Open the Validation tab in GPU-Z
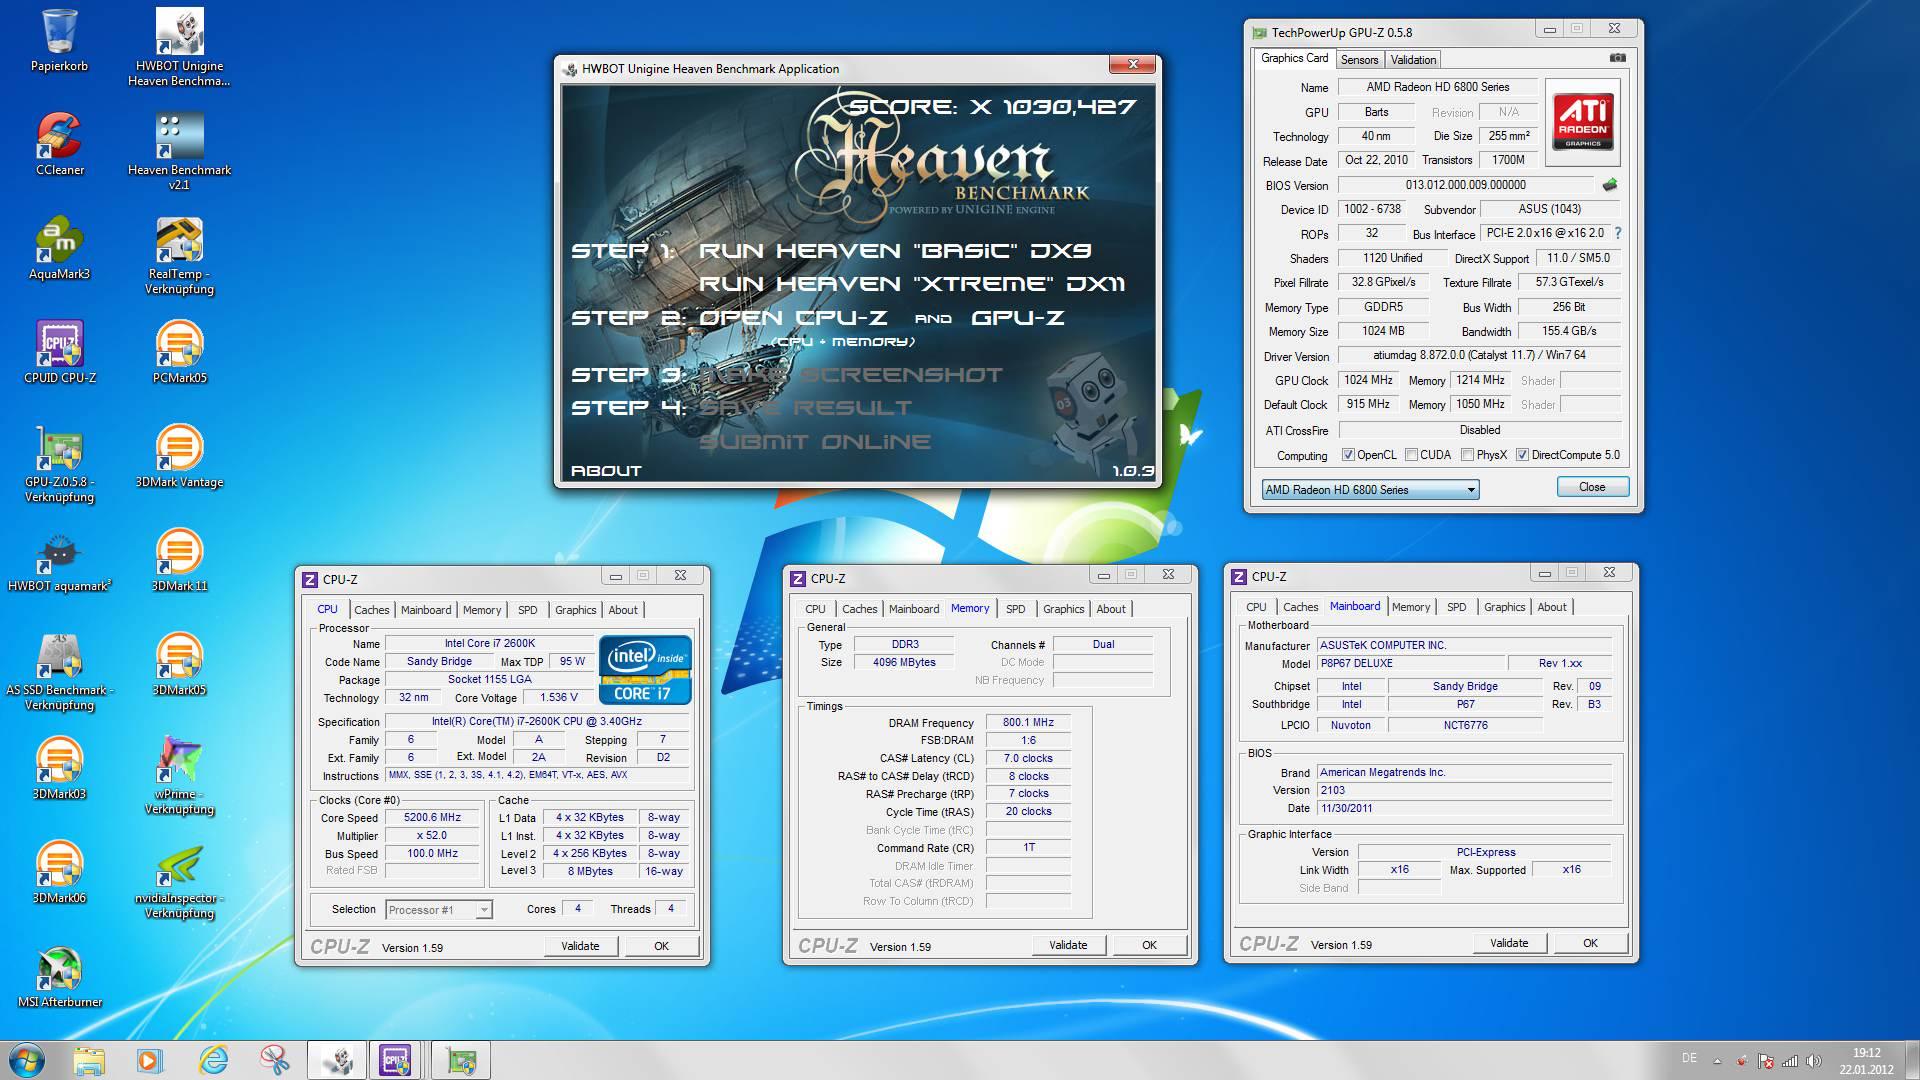 pyautogui.click(x=1413, y=60)
